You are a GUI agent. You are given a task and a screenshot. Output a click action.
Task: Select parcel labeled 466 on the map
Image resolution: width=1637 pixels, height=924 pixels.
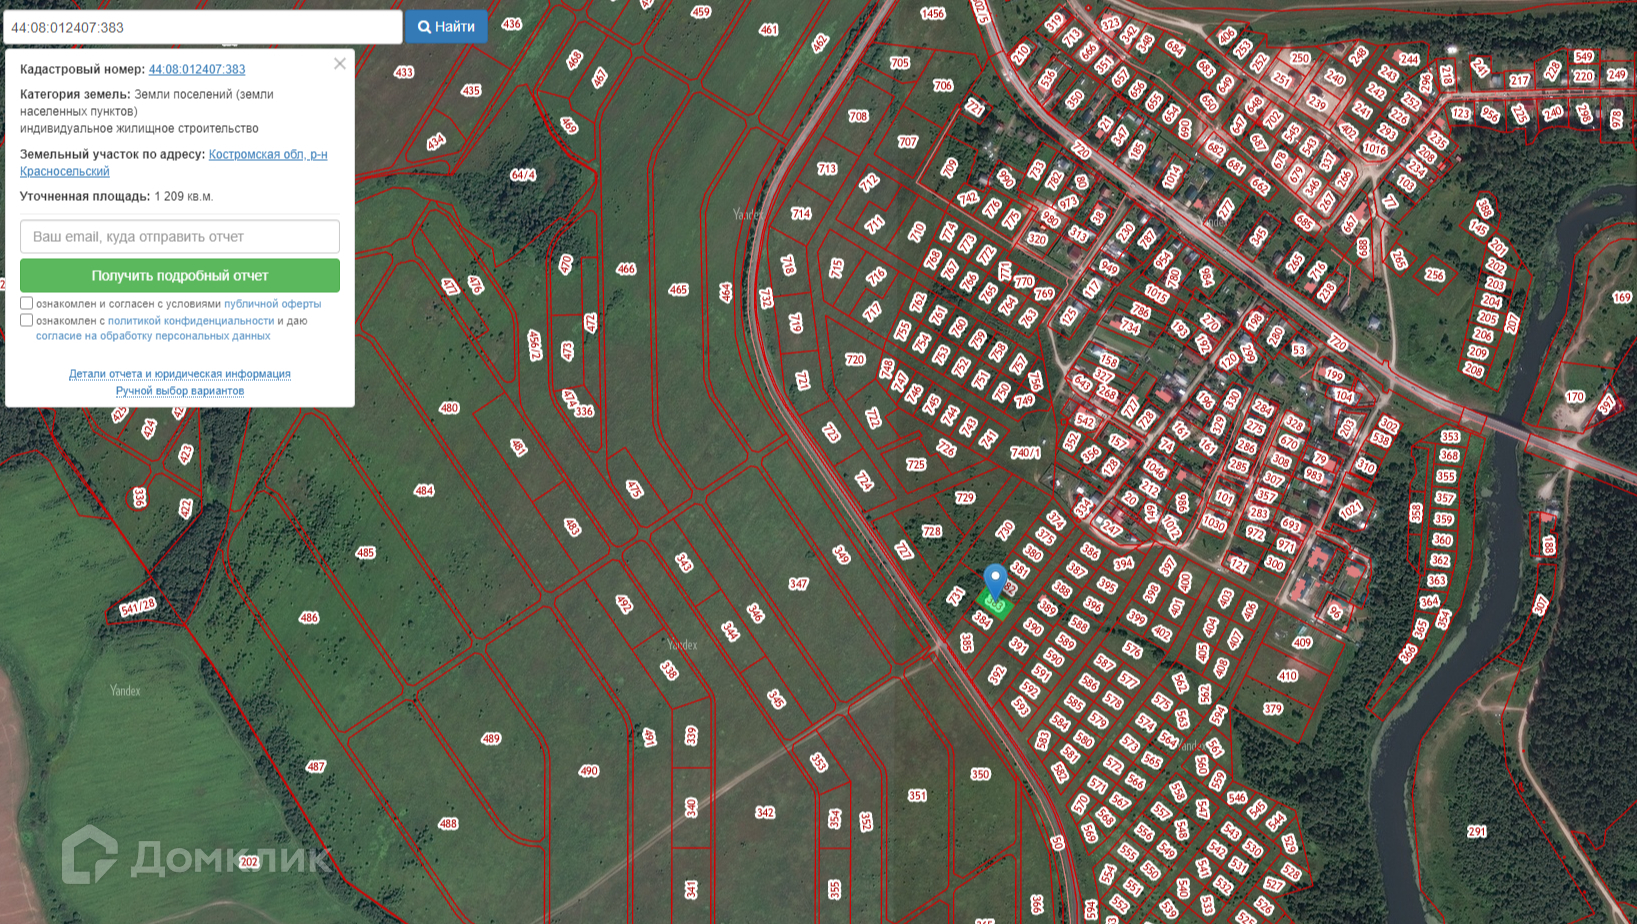[626, 269]
